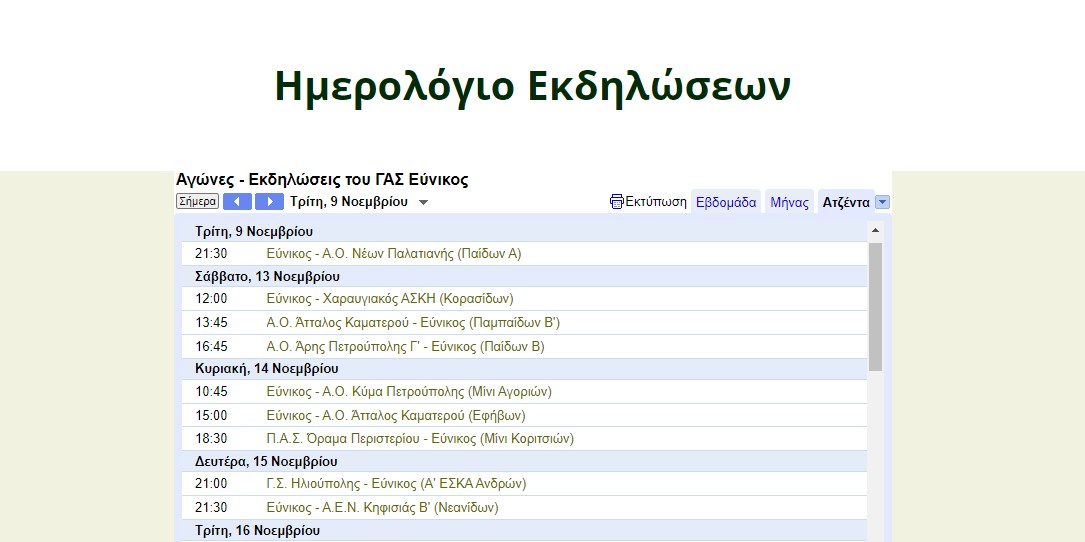Switch to the Μήνας tab

tap(789, 202)
